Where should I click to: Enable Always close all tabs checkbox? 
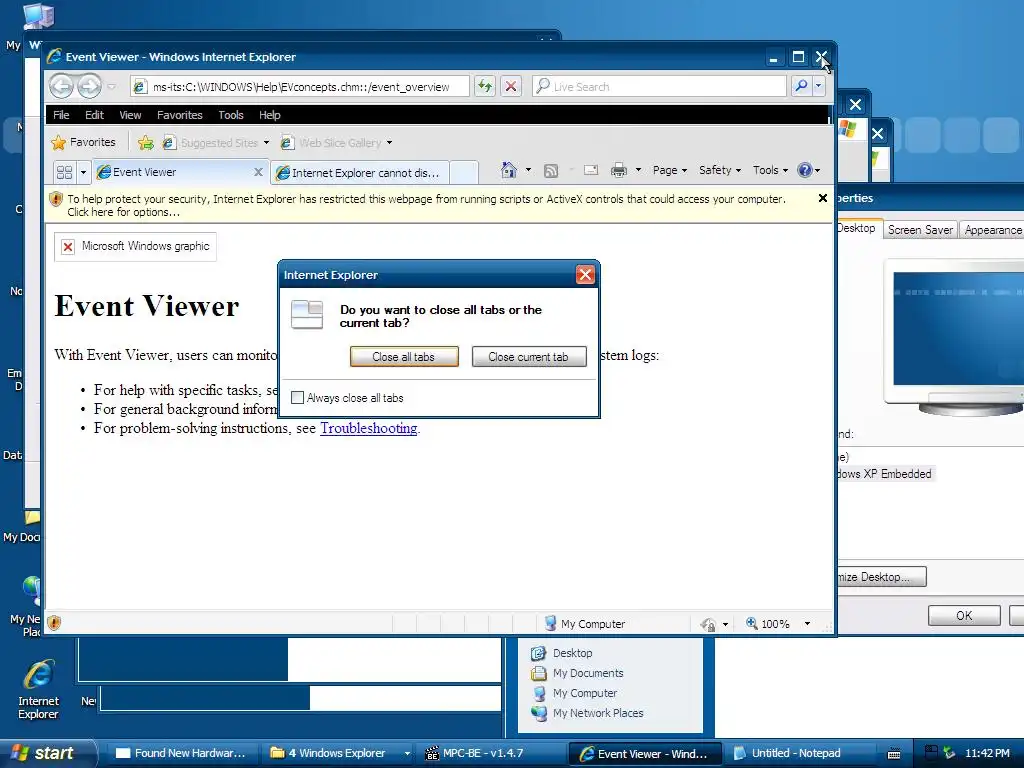[297, 398]
